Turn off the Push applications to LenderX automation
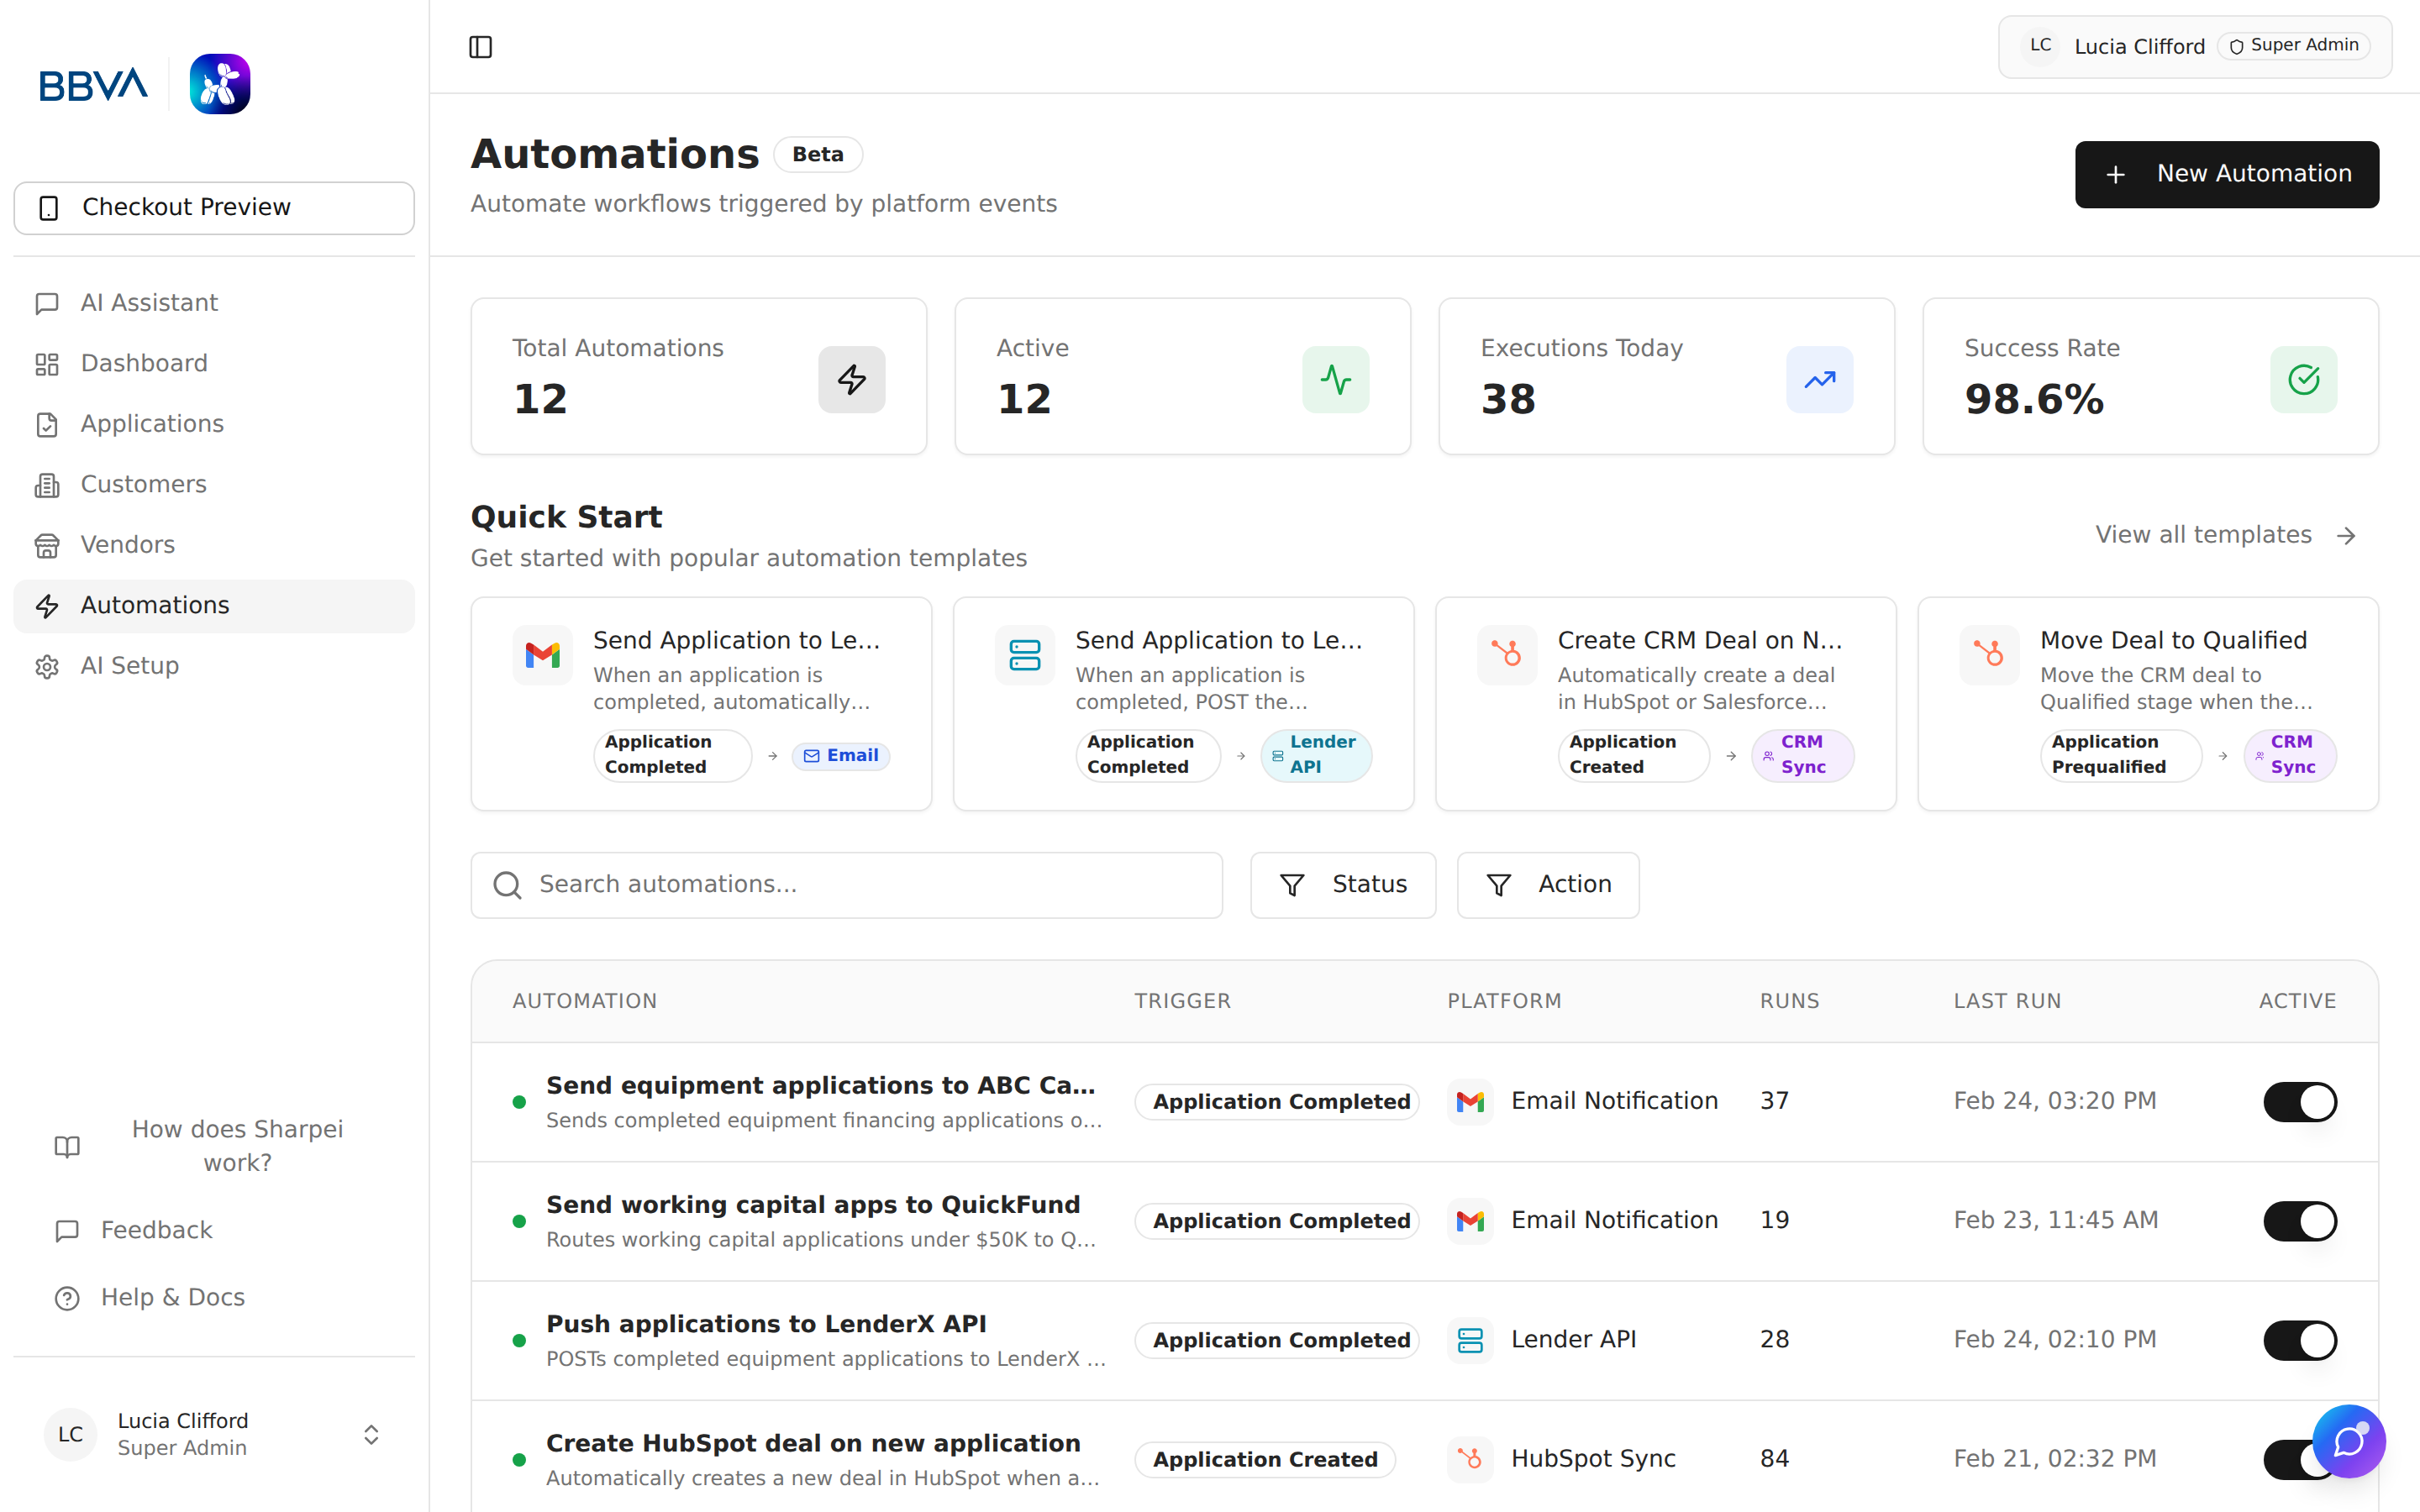This screenshot has width=2420, height=1512. click(x=2300, y=1340)
